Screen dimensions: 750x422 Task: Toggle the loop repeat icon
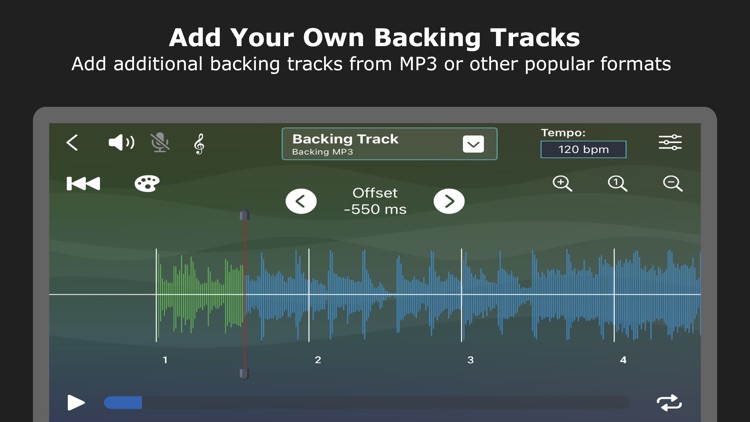[669, 403]
